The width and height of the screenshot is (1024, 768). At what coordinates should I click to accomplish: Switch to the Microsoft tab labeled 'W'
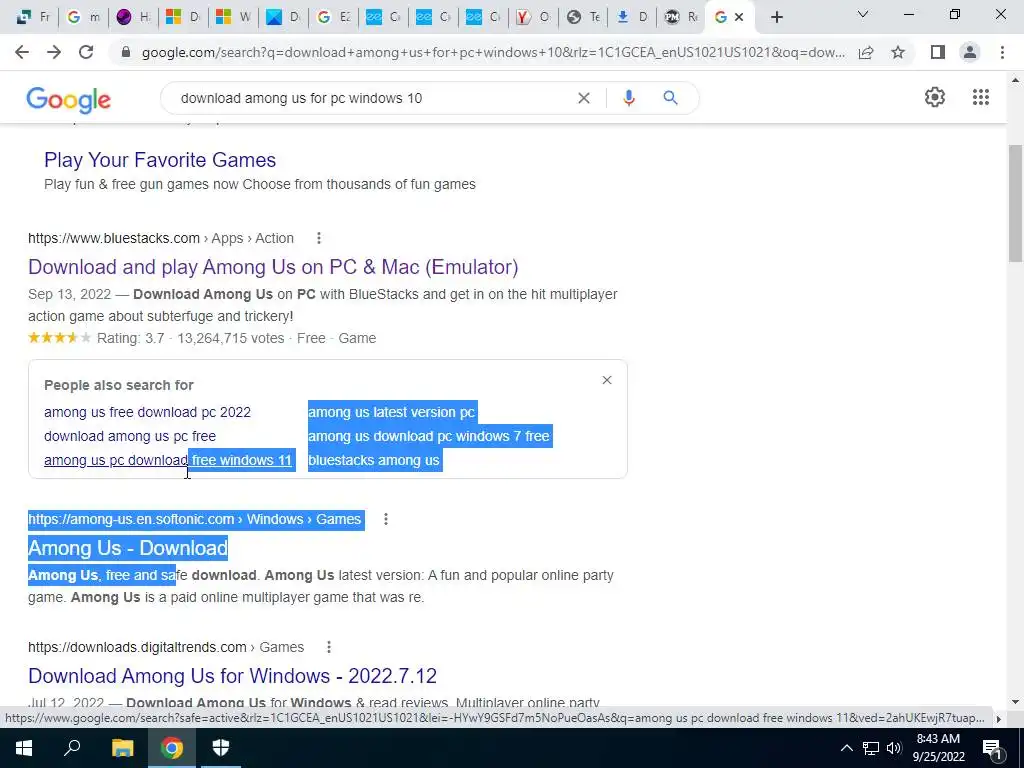pos(234,18)
